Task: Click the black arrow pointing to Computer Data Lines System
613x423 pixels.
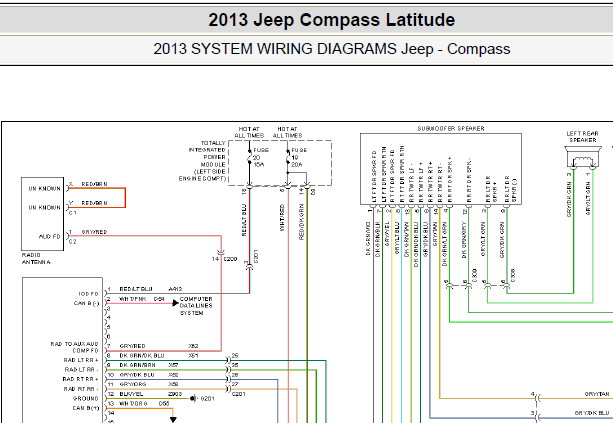Action: point(176,303)
